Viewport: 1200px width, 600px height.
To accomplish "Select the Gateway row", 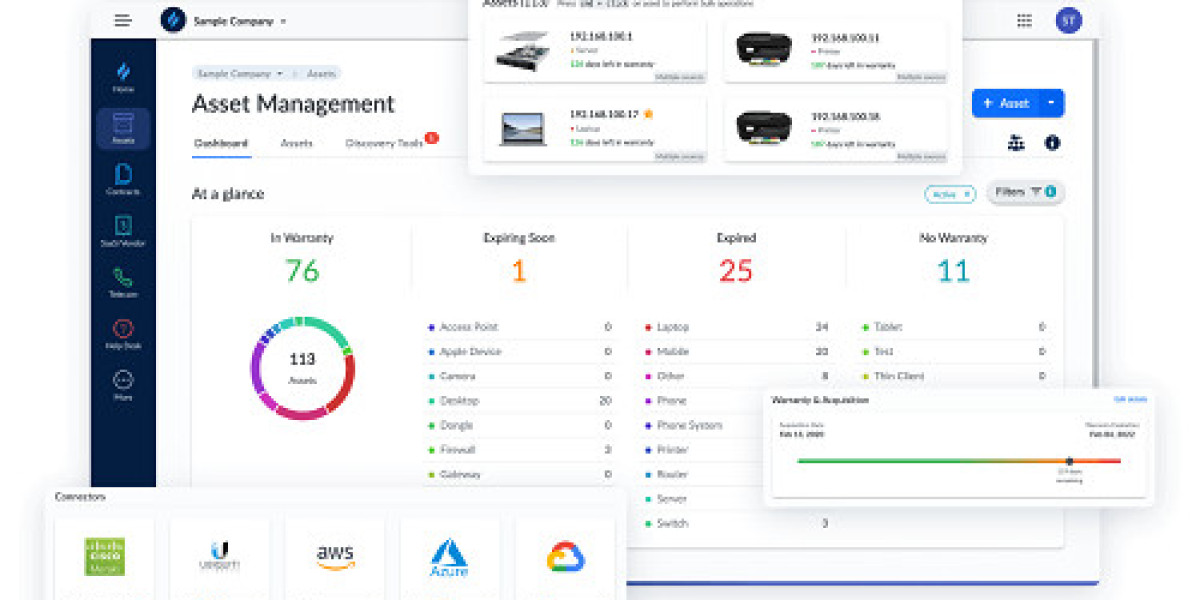I will pyautogui.click(x=520, y=475).
